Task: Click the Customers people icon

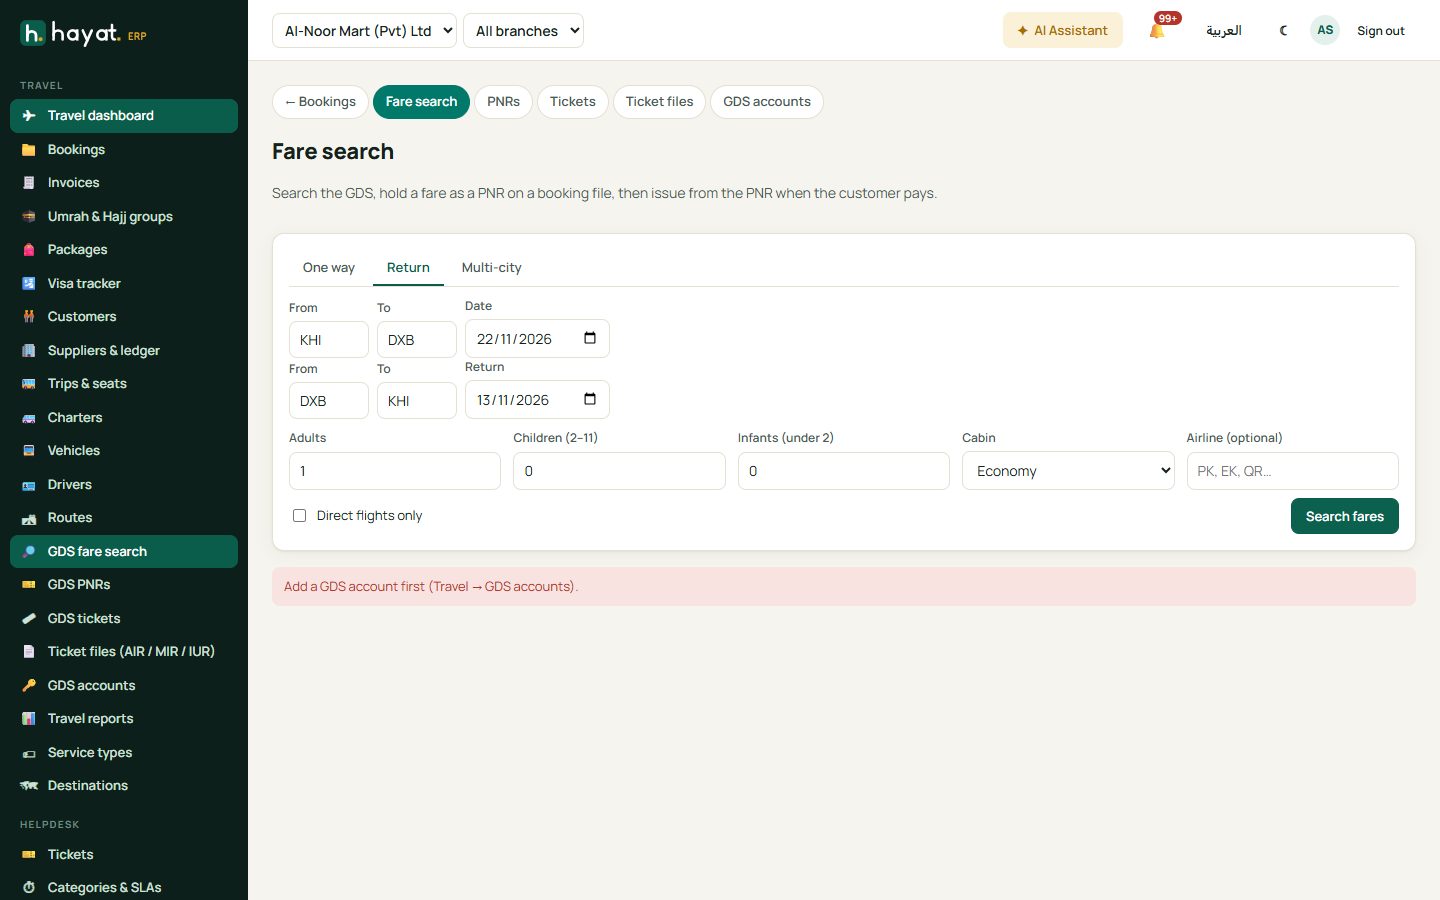Action: click(29, 317)
